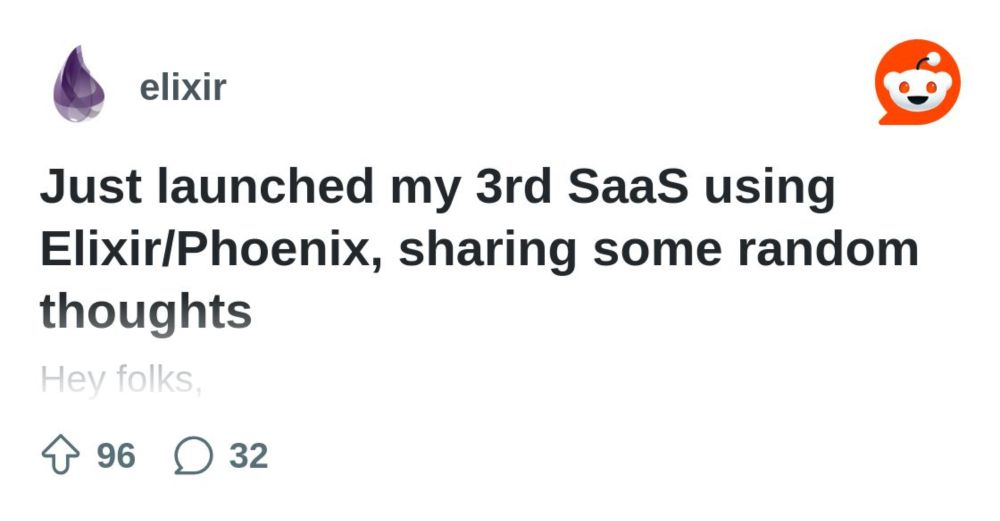Open comments via the speech bubble icon
This screenshot has height=521, width=1000.
(193, 456)
